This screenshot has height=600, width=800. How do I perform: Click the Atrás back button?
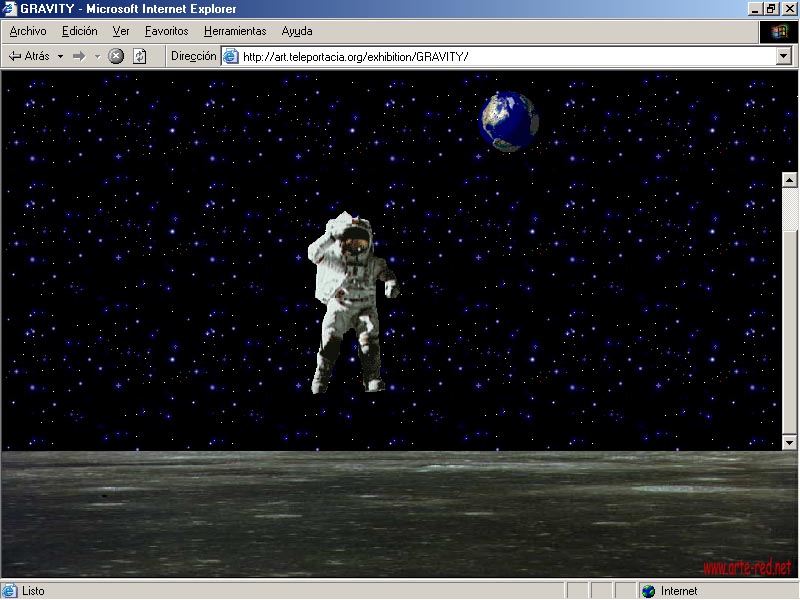pyautogui.click(x=29, y=56)
